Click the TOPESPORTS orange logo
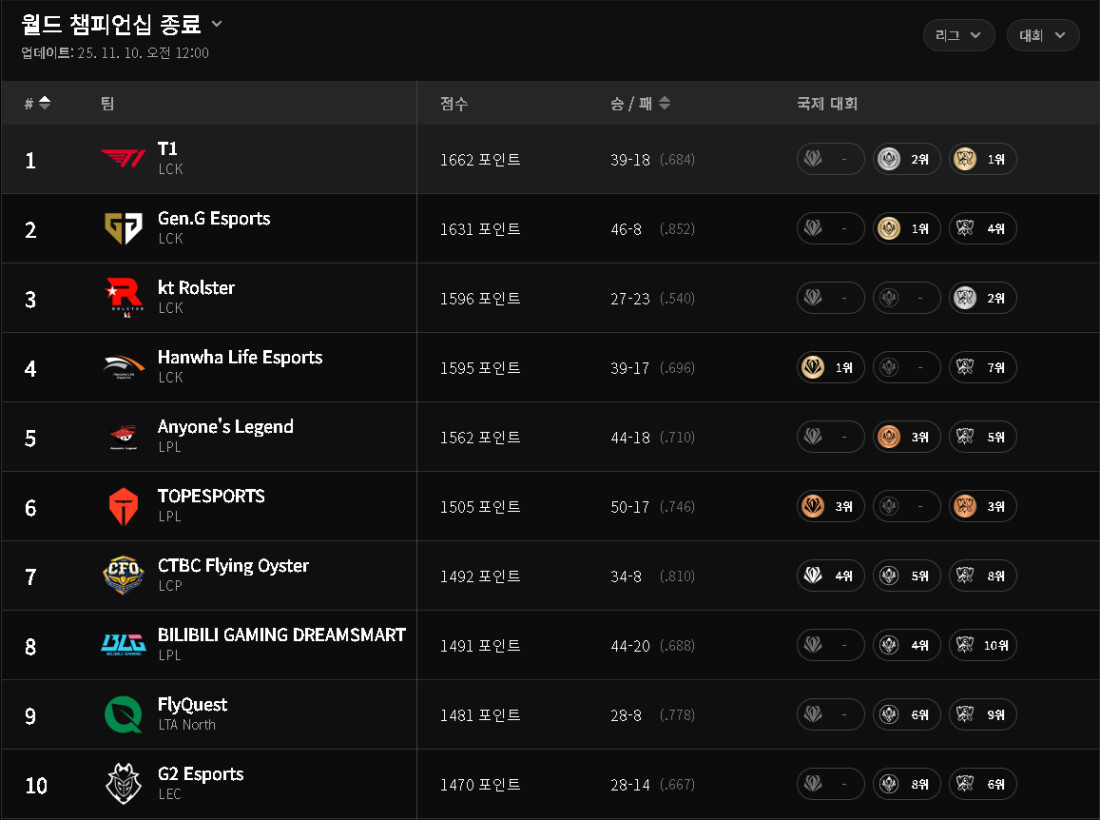 click(x=123, y=507)
